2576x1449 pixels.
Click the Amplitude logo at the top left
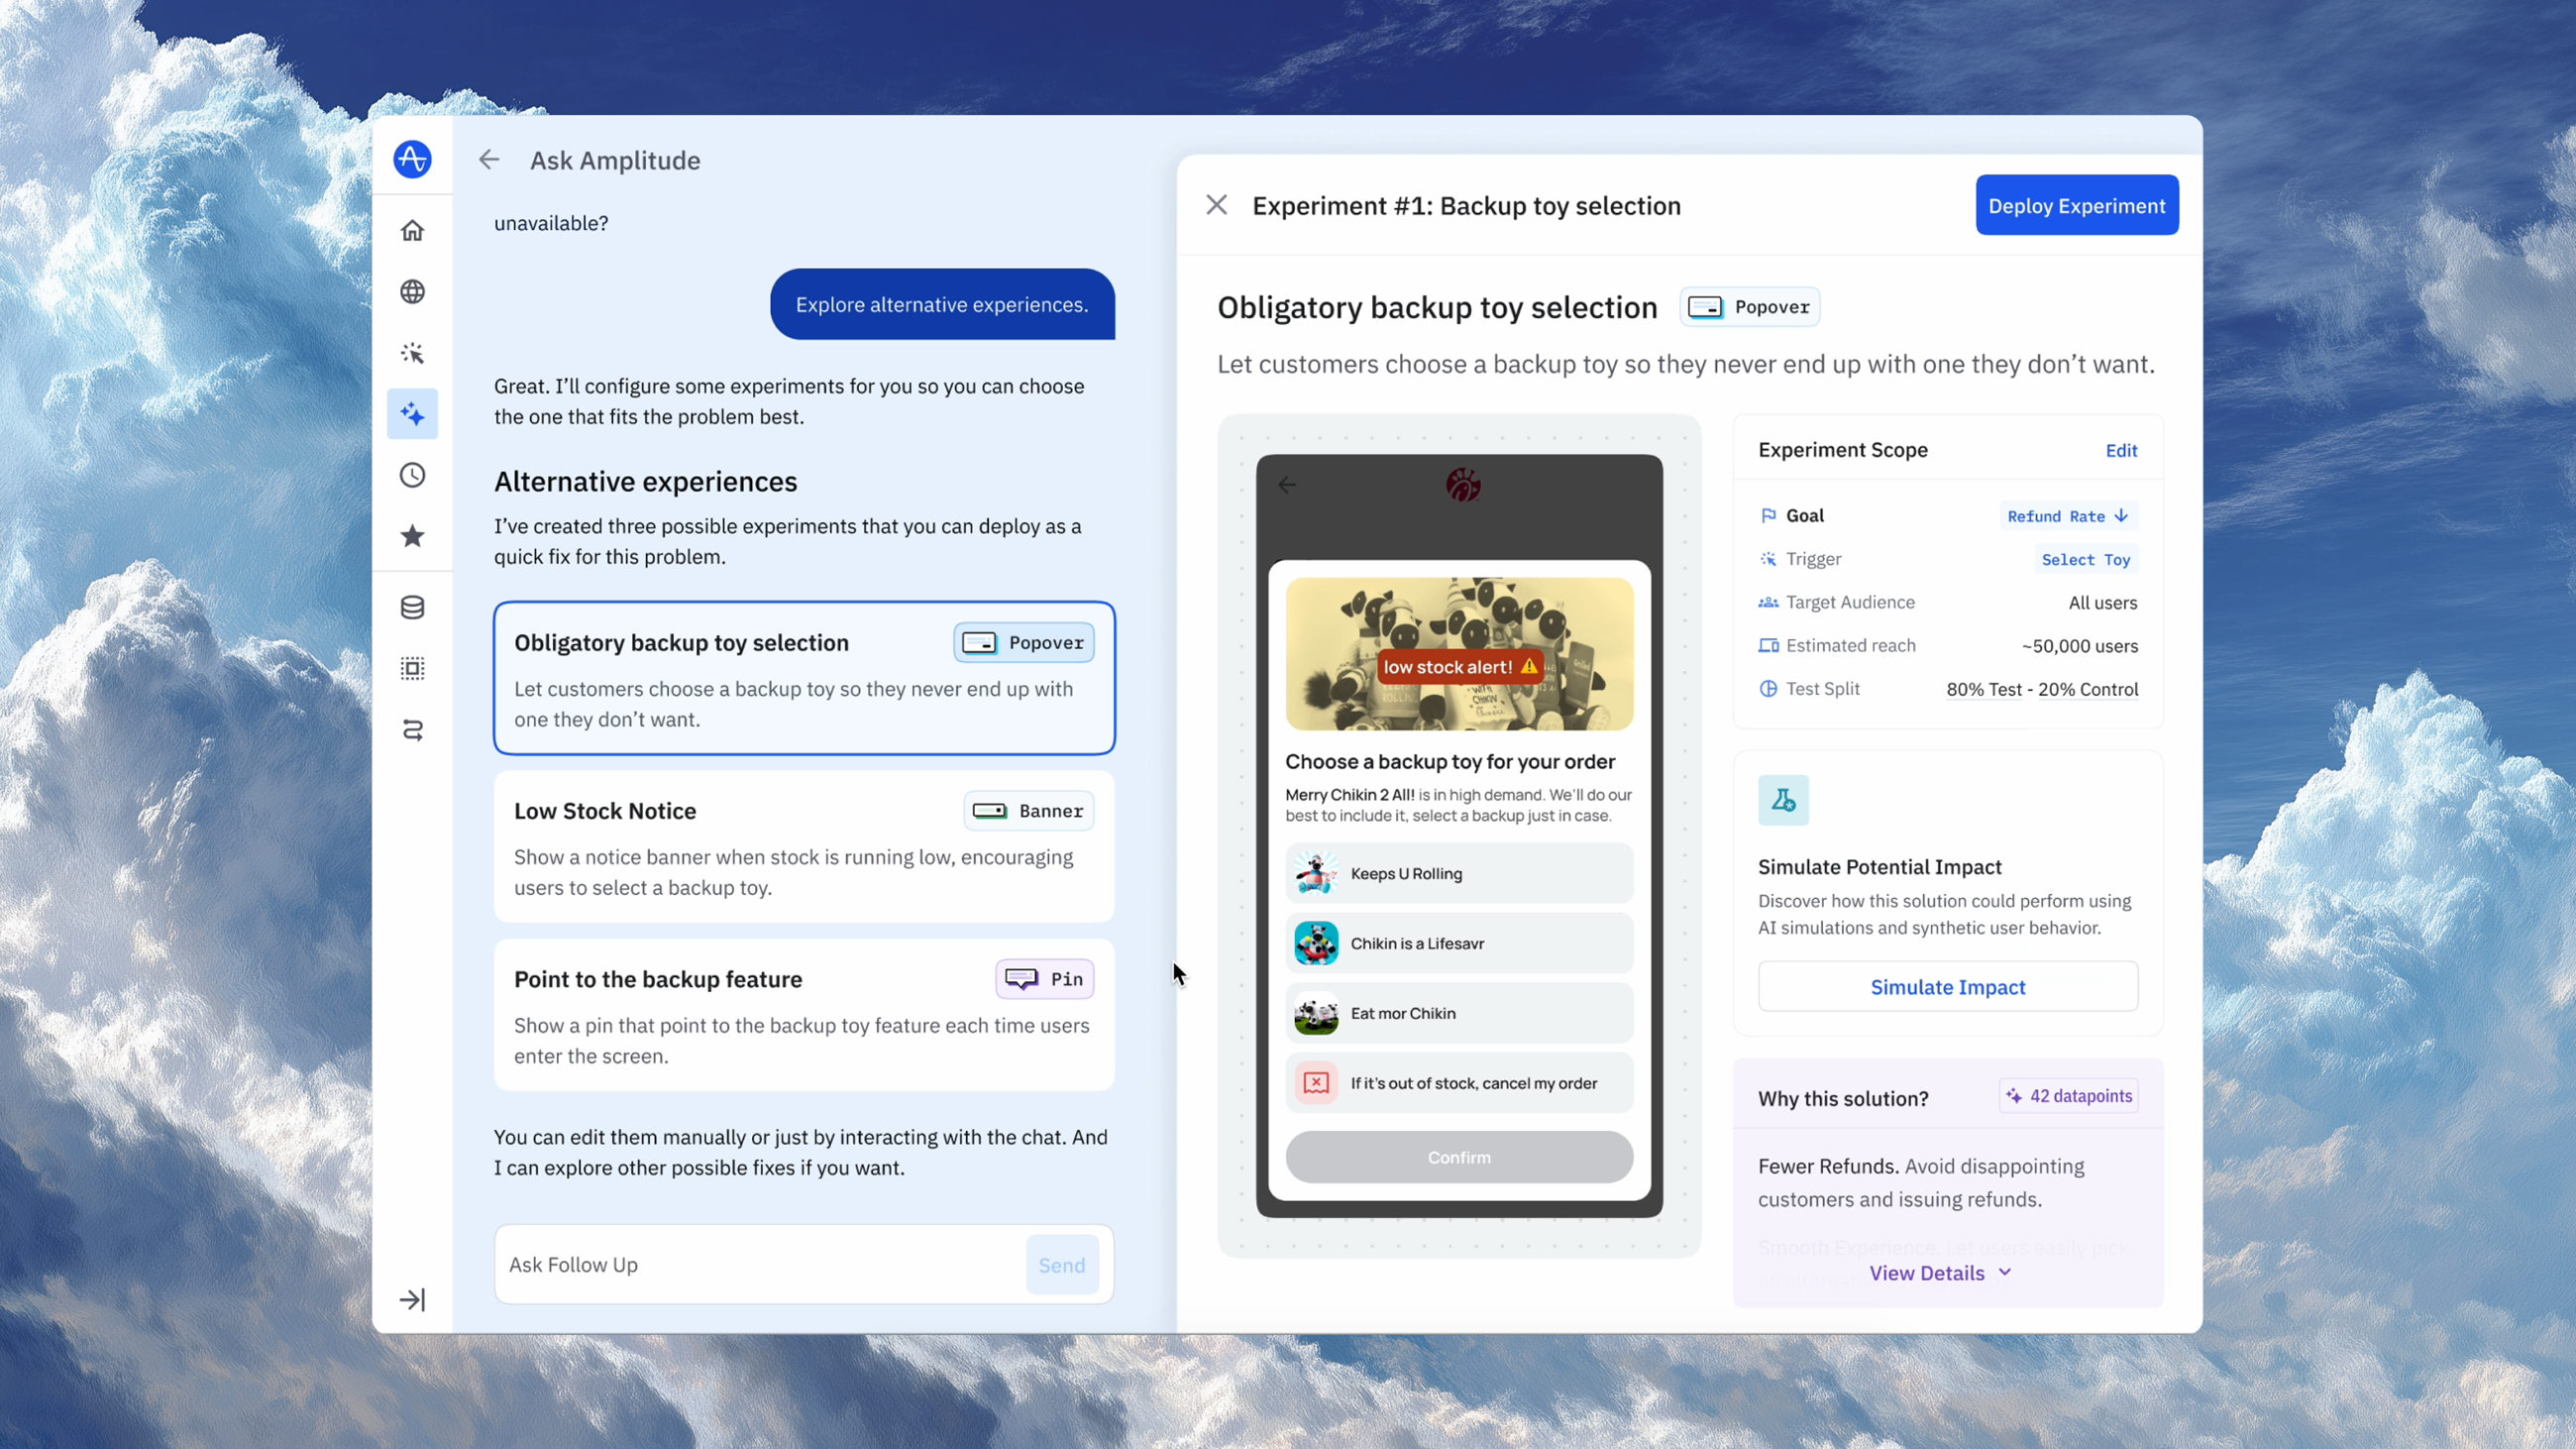[412, 159]
